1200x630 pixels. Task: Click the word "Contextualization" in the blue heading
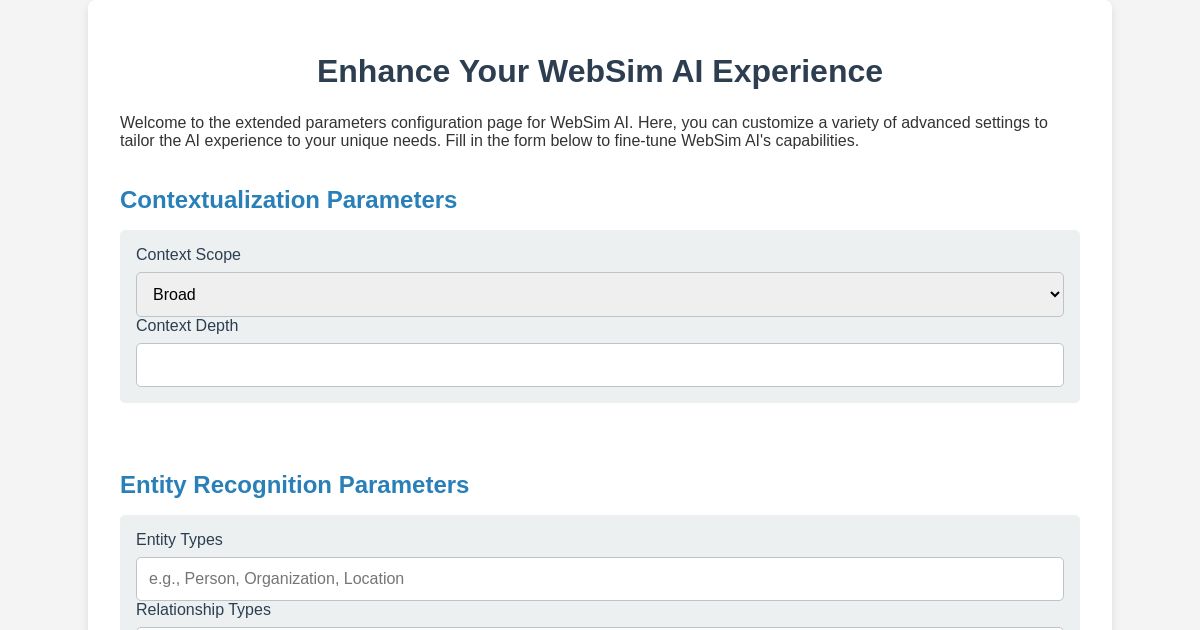click(220, 200)
